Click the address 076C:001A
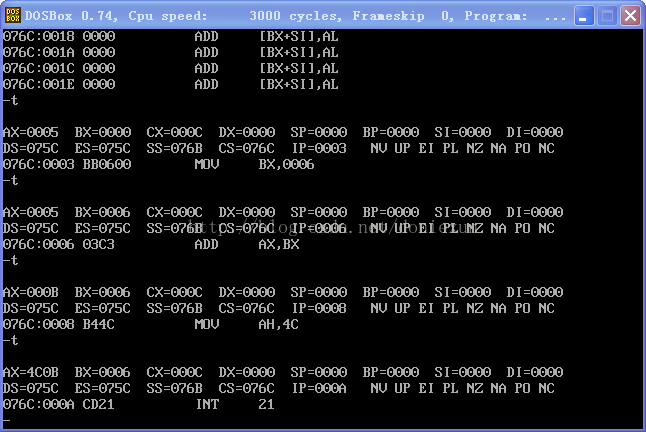The height and width of the screenshot is (432, 646). tap(39, 52)
